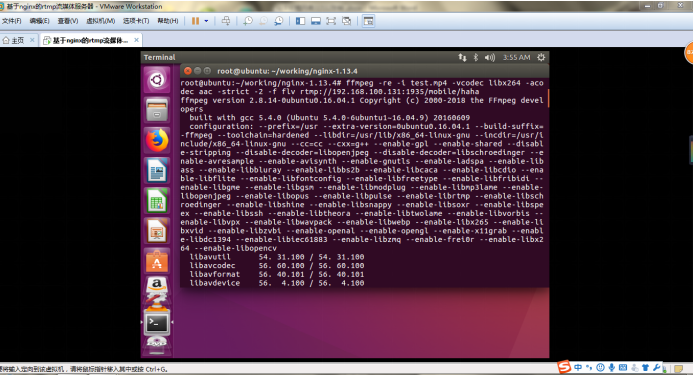Click the console view toolbar icon

point(368,21)
